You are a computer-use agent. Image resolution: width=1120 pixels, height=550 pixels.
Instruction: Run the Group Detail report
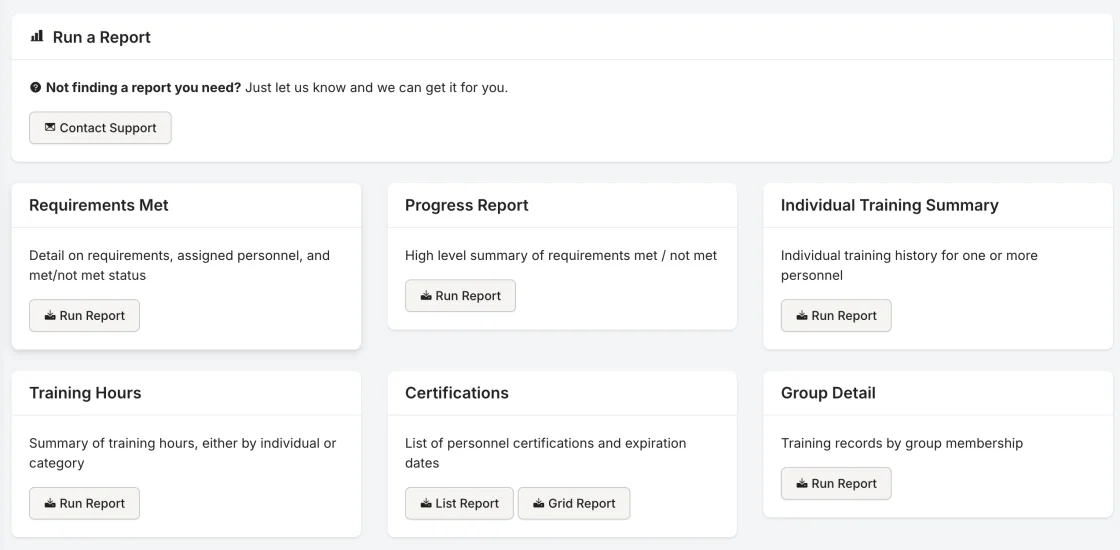click(836, 484)
